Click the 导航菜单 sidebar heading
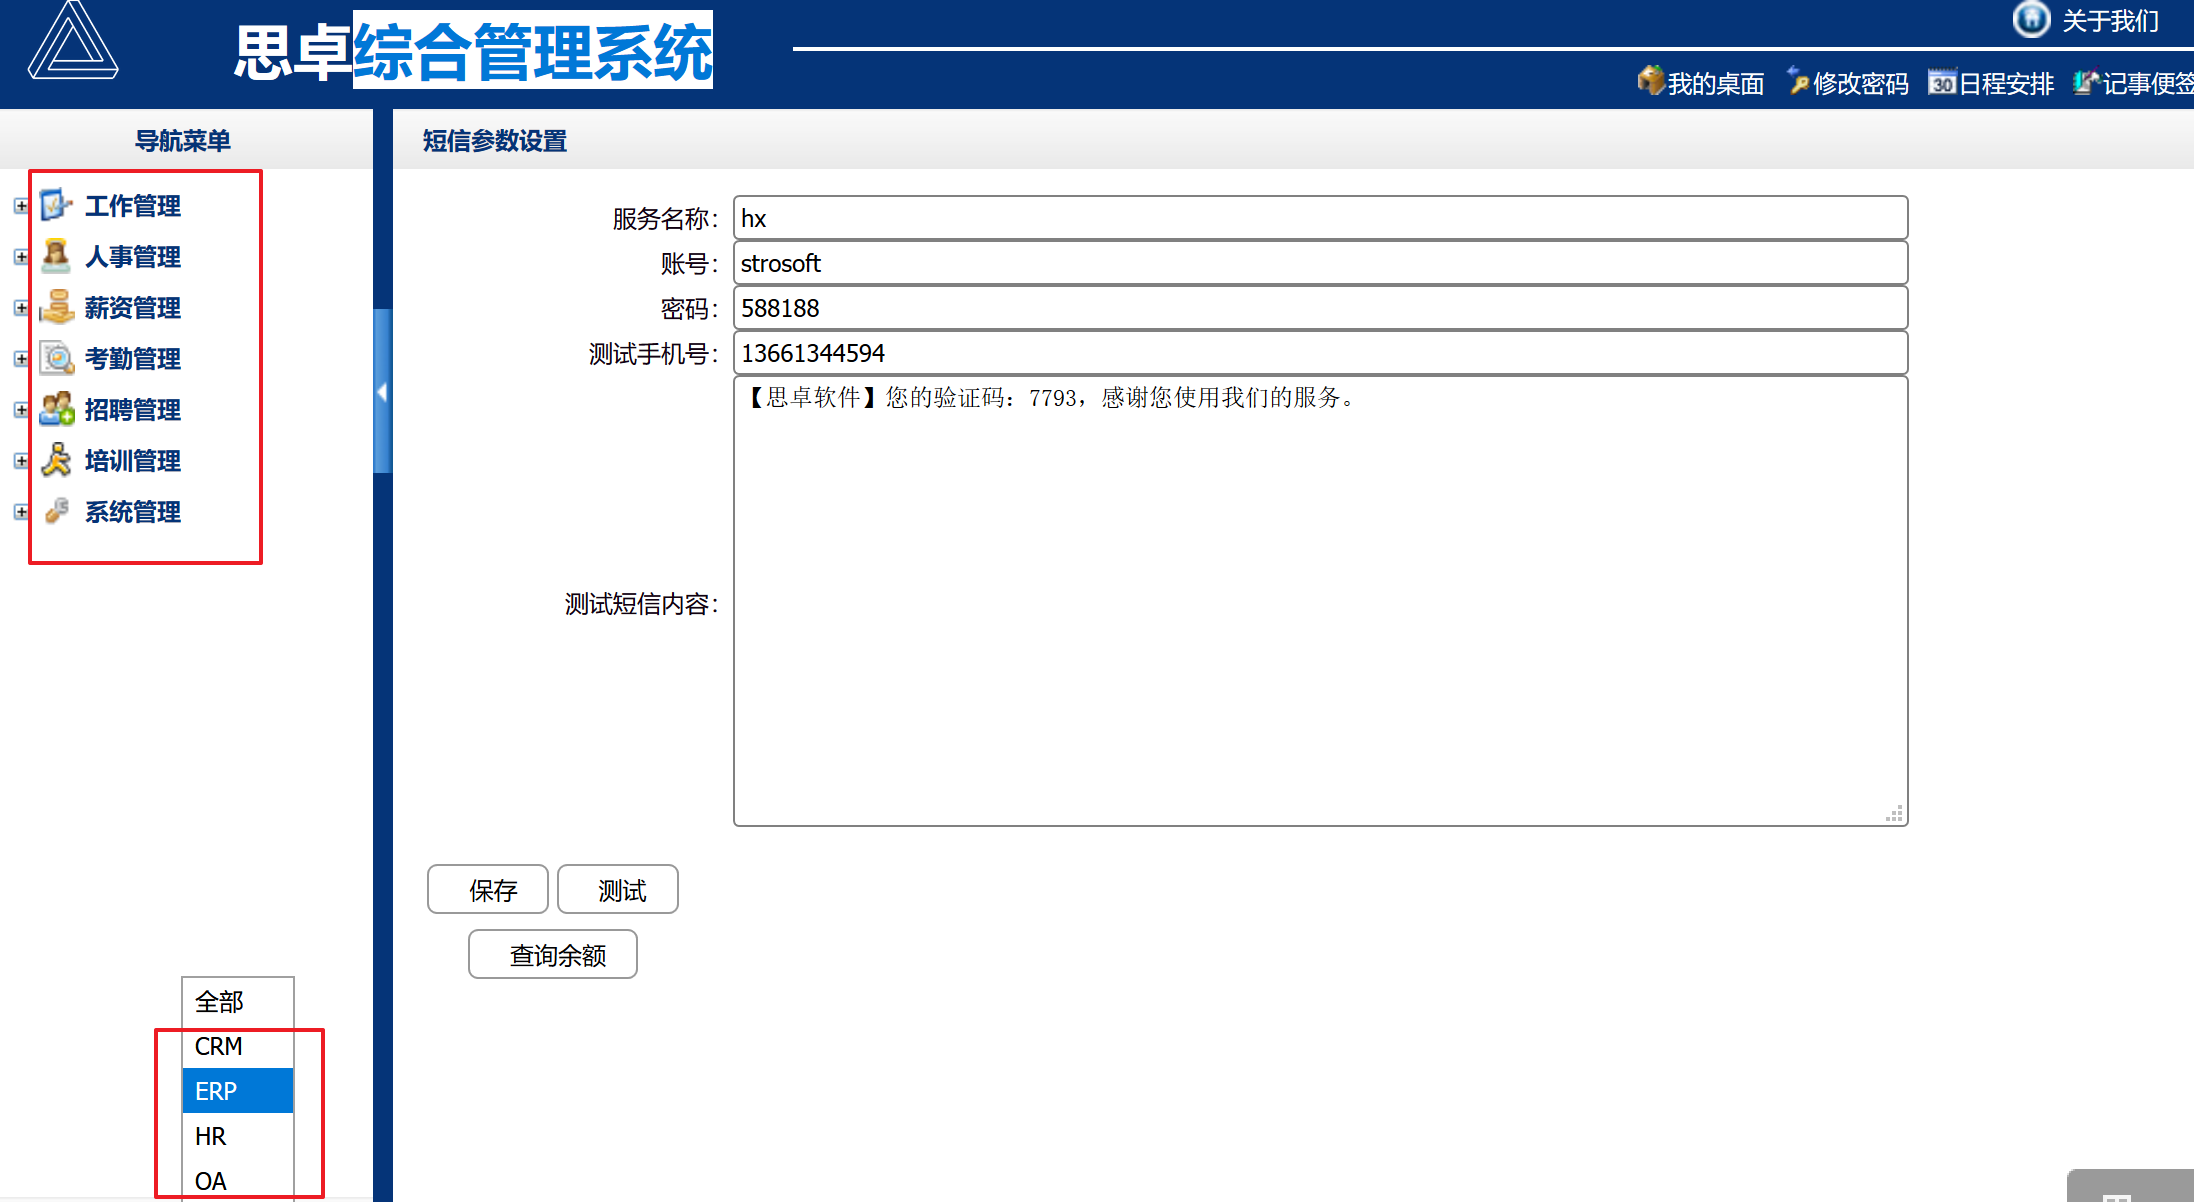Image resolution: width=2194 pixels, height=1202 pixels. pyautogui.click(x=183, y=141)
